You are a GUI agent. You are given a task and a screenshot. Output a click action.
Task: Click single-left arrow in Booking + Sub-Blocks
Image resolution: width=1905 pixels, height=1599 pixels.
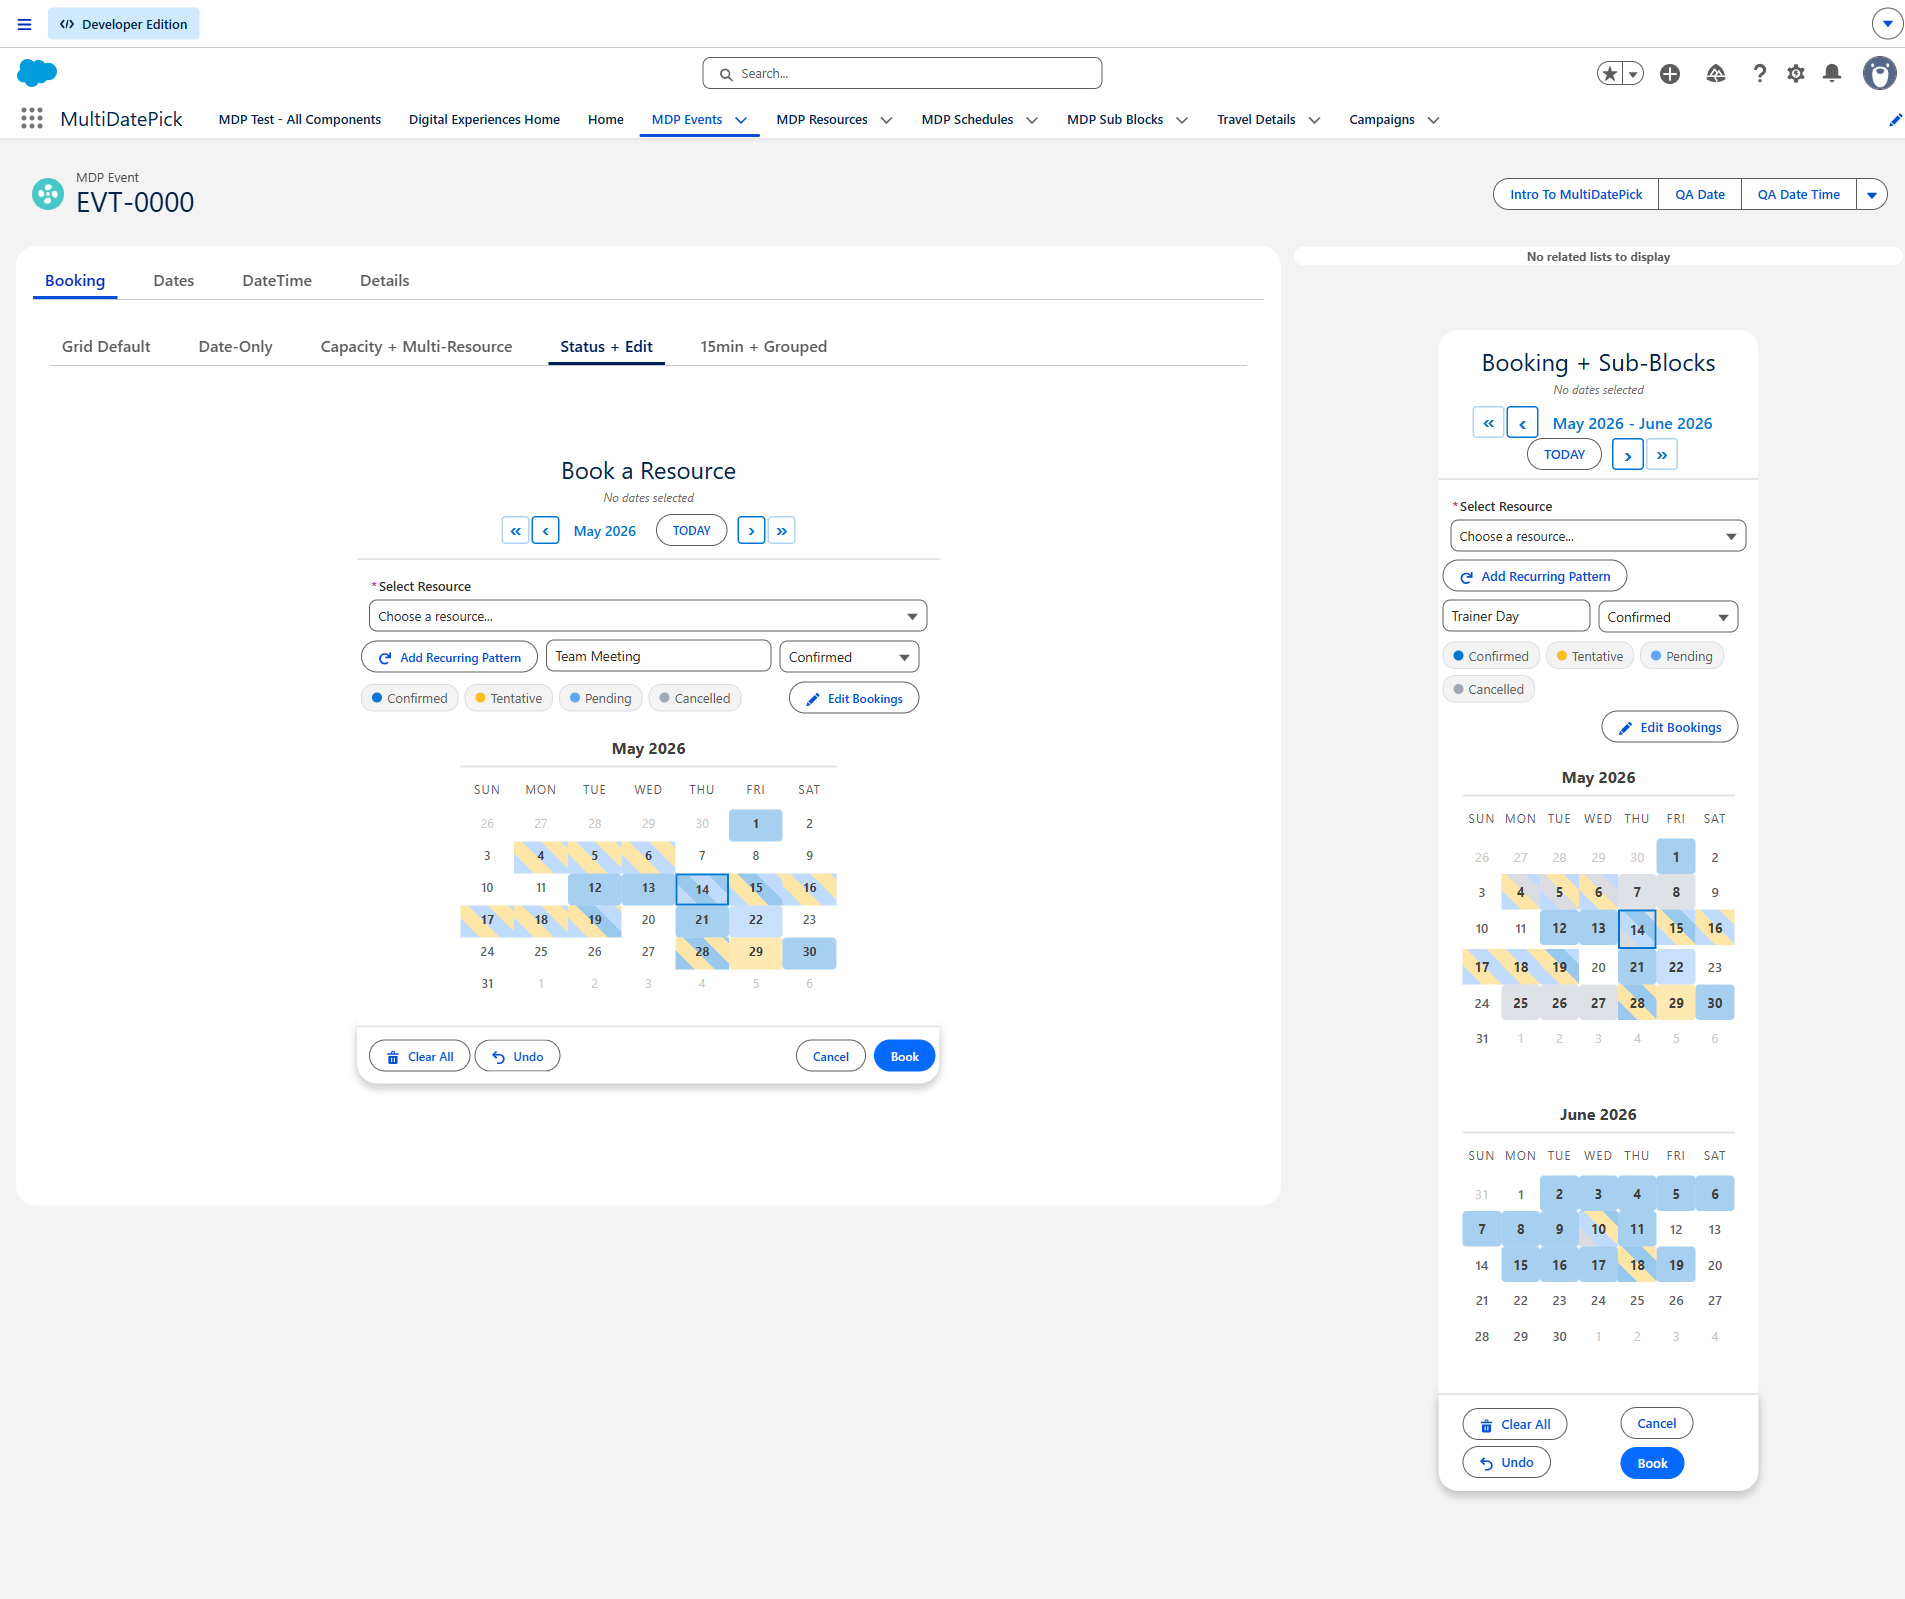click(1522, 423)
